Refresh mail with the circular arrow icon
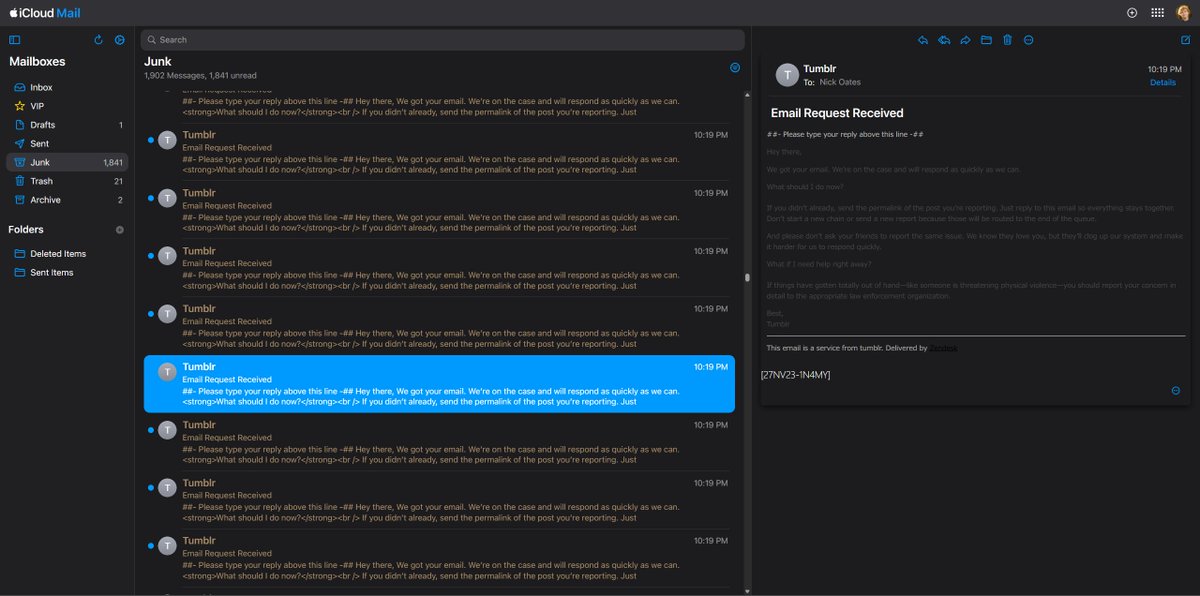Screen dimensions: 1200x596 [98, 40]
